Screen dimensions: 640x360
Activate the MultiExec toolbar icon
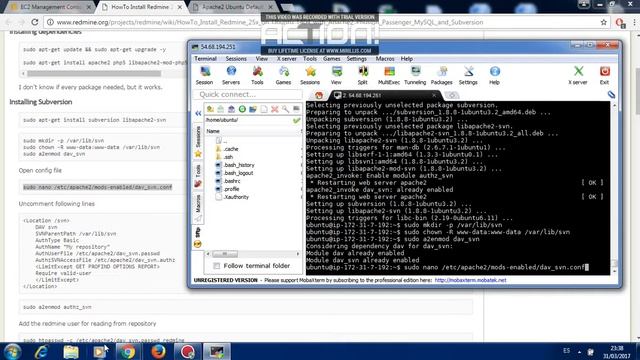coord(389,76)
